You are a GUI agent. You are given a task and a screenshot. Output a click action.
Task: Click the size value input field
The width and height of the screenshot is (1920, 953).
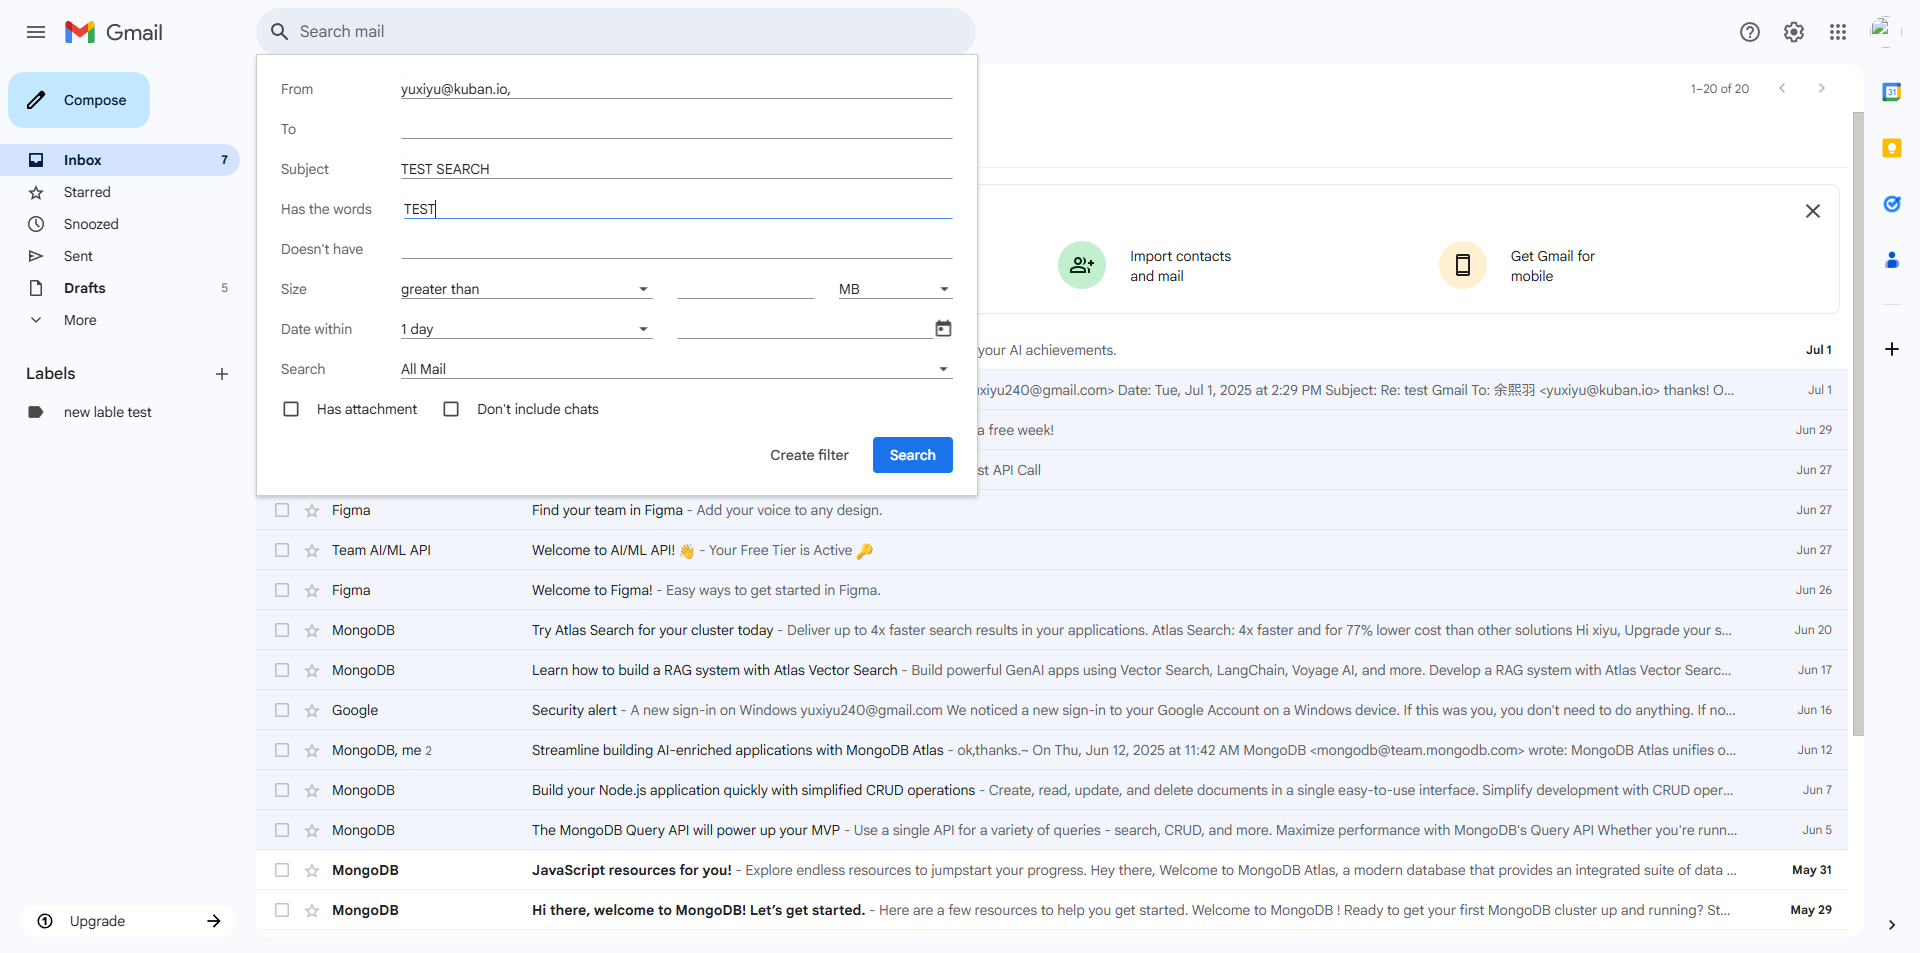[x=745, y=289]
